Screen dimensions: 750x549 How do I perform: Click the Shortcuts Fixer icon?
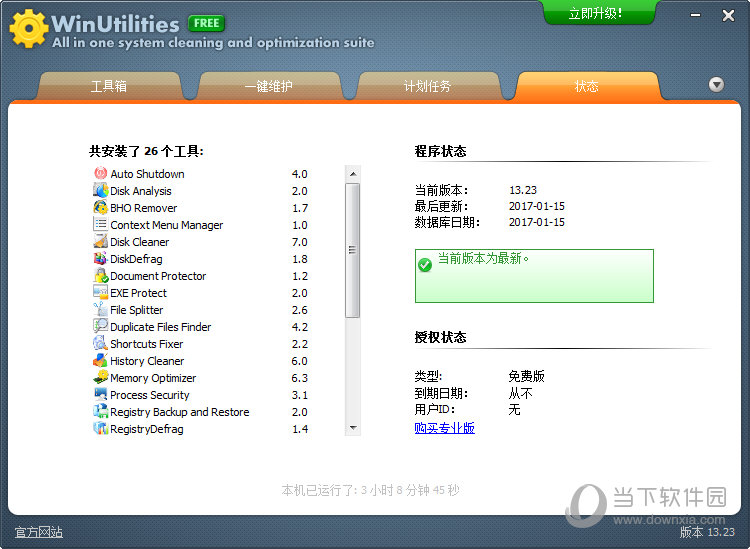coord(100,343)
